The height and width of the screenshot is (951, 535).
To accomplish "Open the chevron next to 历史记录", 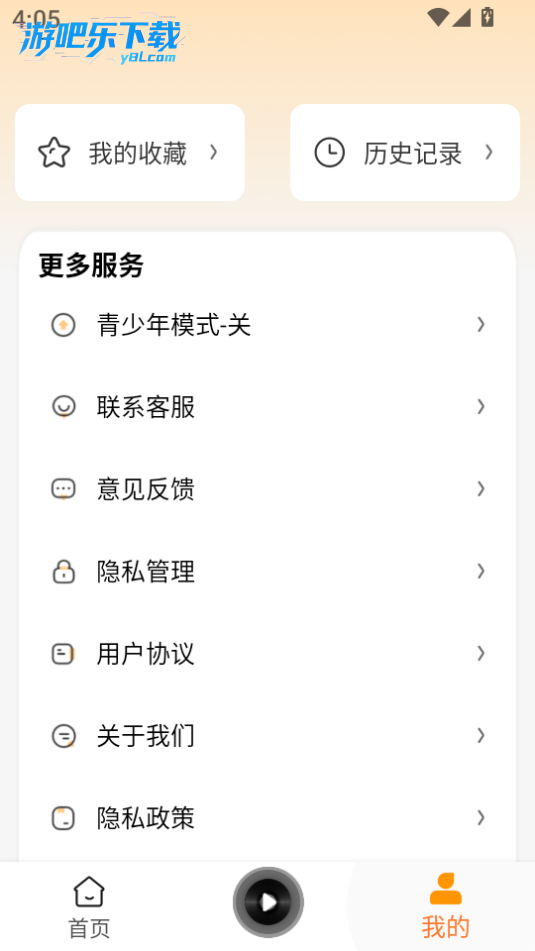I will coord(488,152).
